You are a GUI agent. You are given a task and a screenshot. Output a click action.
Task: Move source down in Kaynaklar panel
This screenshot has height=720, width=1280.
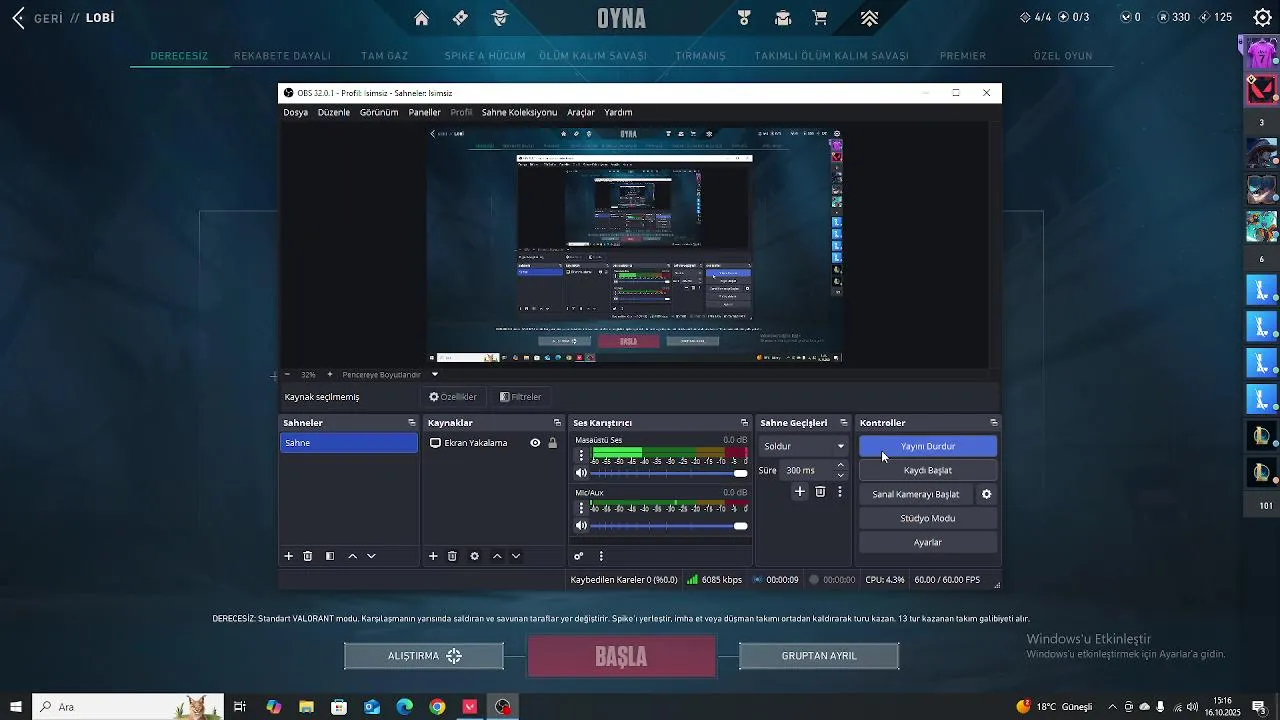tap(516, 556)
